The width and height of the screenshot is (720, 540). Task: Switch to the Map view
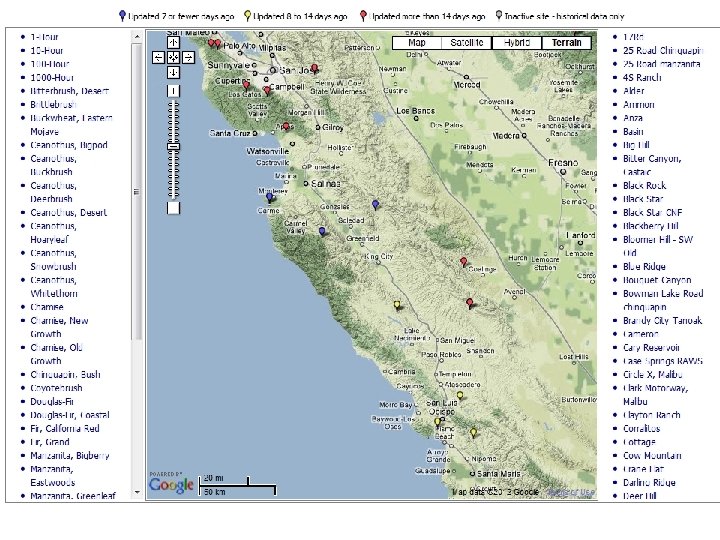[x=417, y=43]
